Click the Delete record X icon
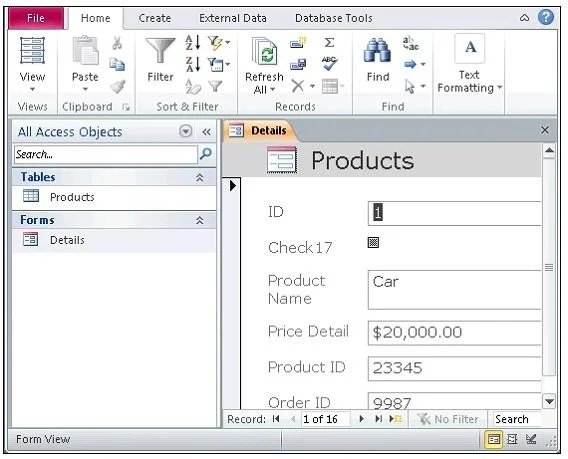The image size is (568, 459). pos(297,86)
